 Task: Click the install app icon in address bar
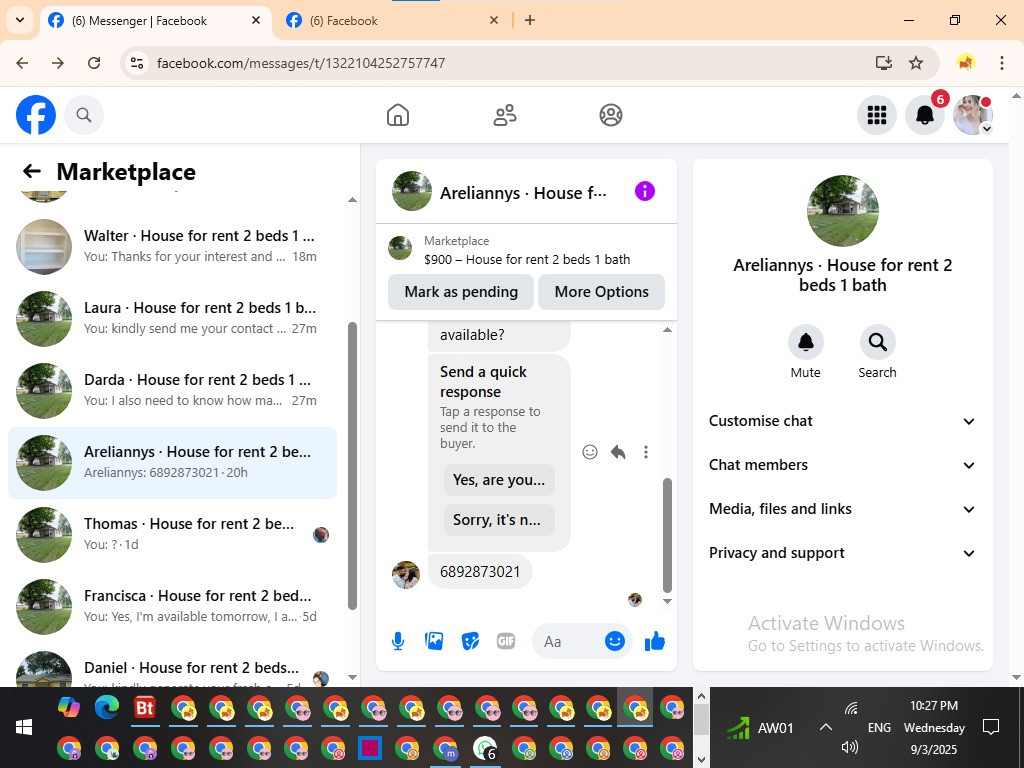[x=884, y=63]
